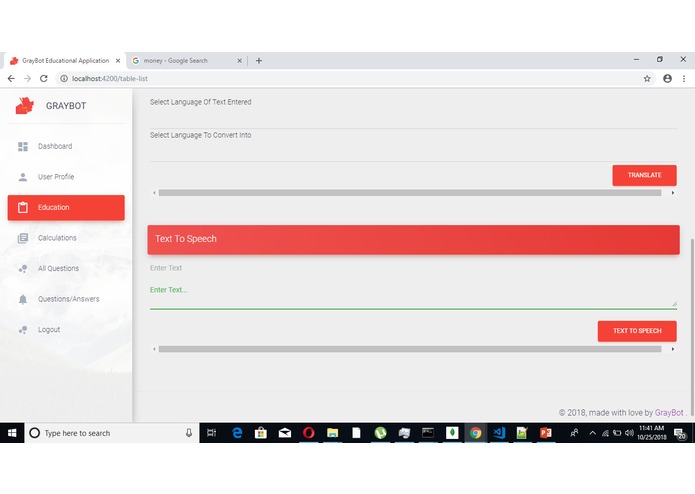Open the notification center icon
The width and height of the screenshot is (695, 494).
680,433
